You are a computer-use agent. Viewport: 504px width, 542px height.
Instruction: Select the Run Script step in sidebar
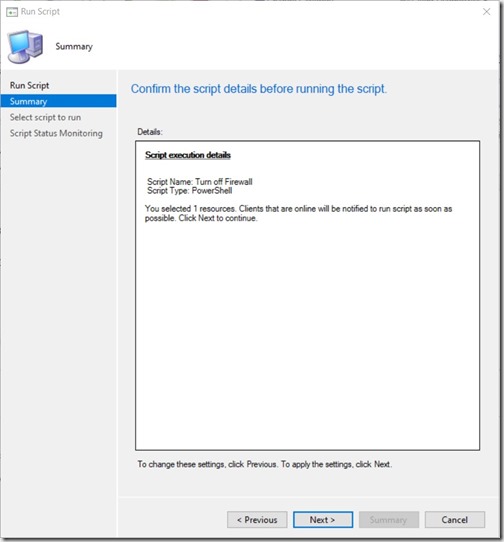29,85
